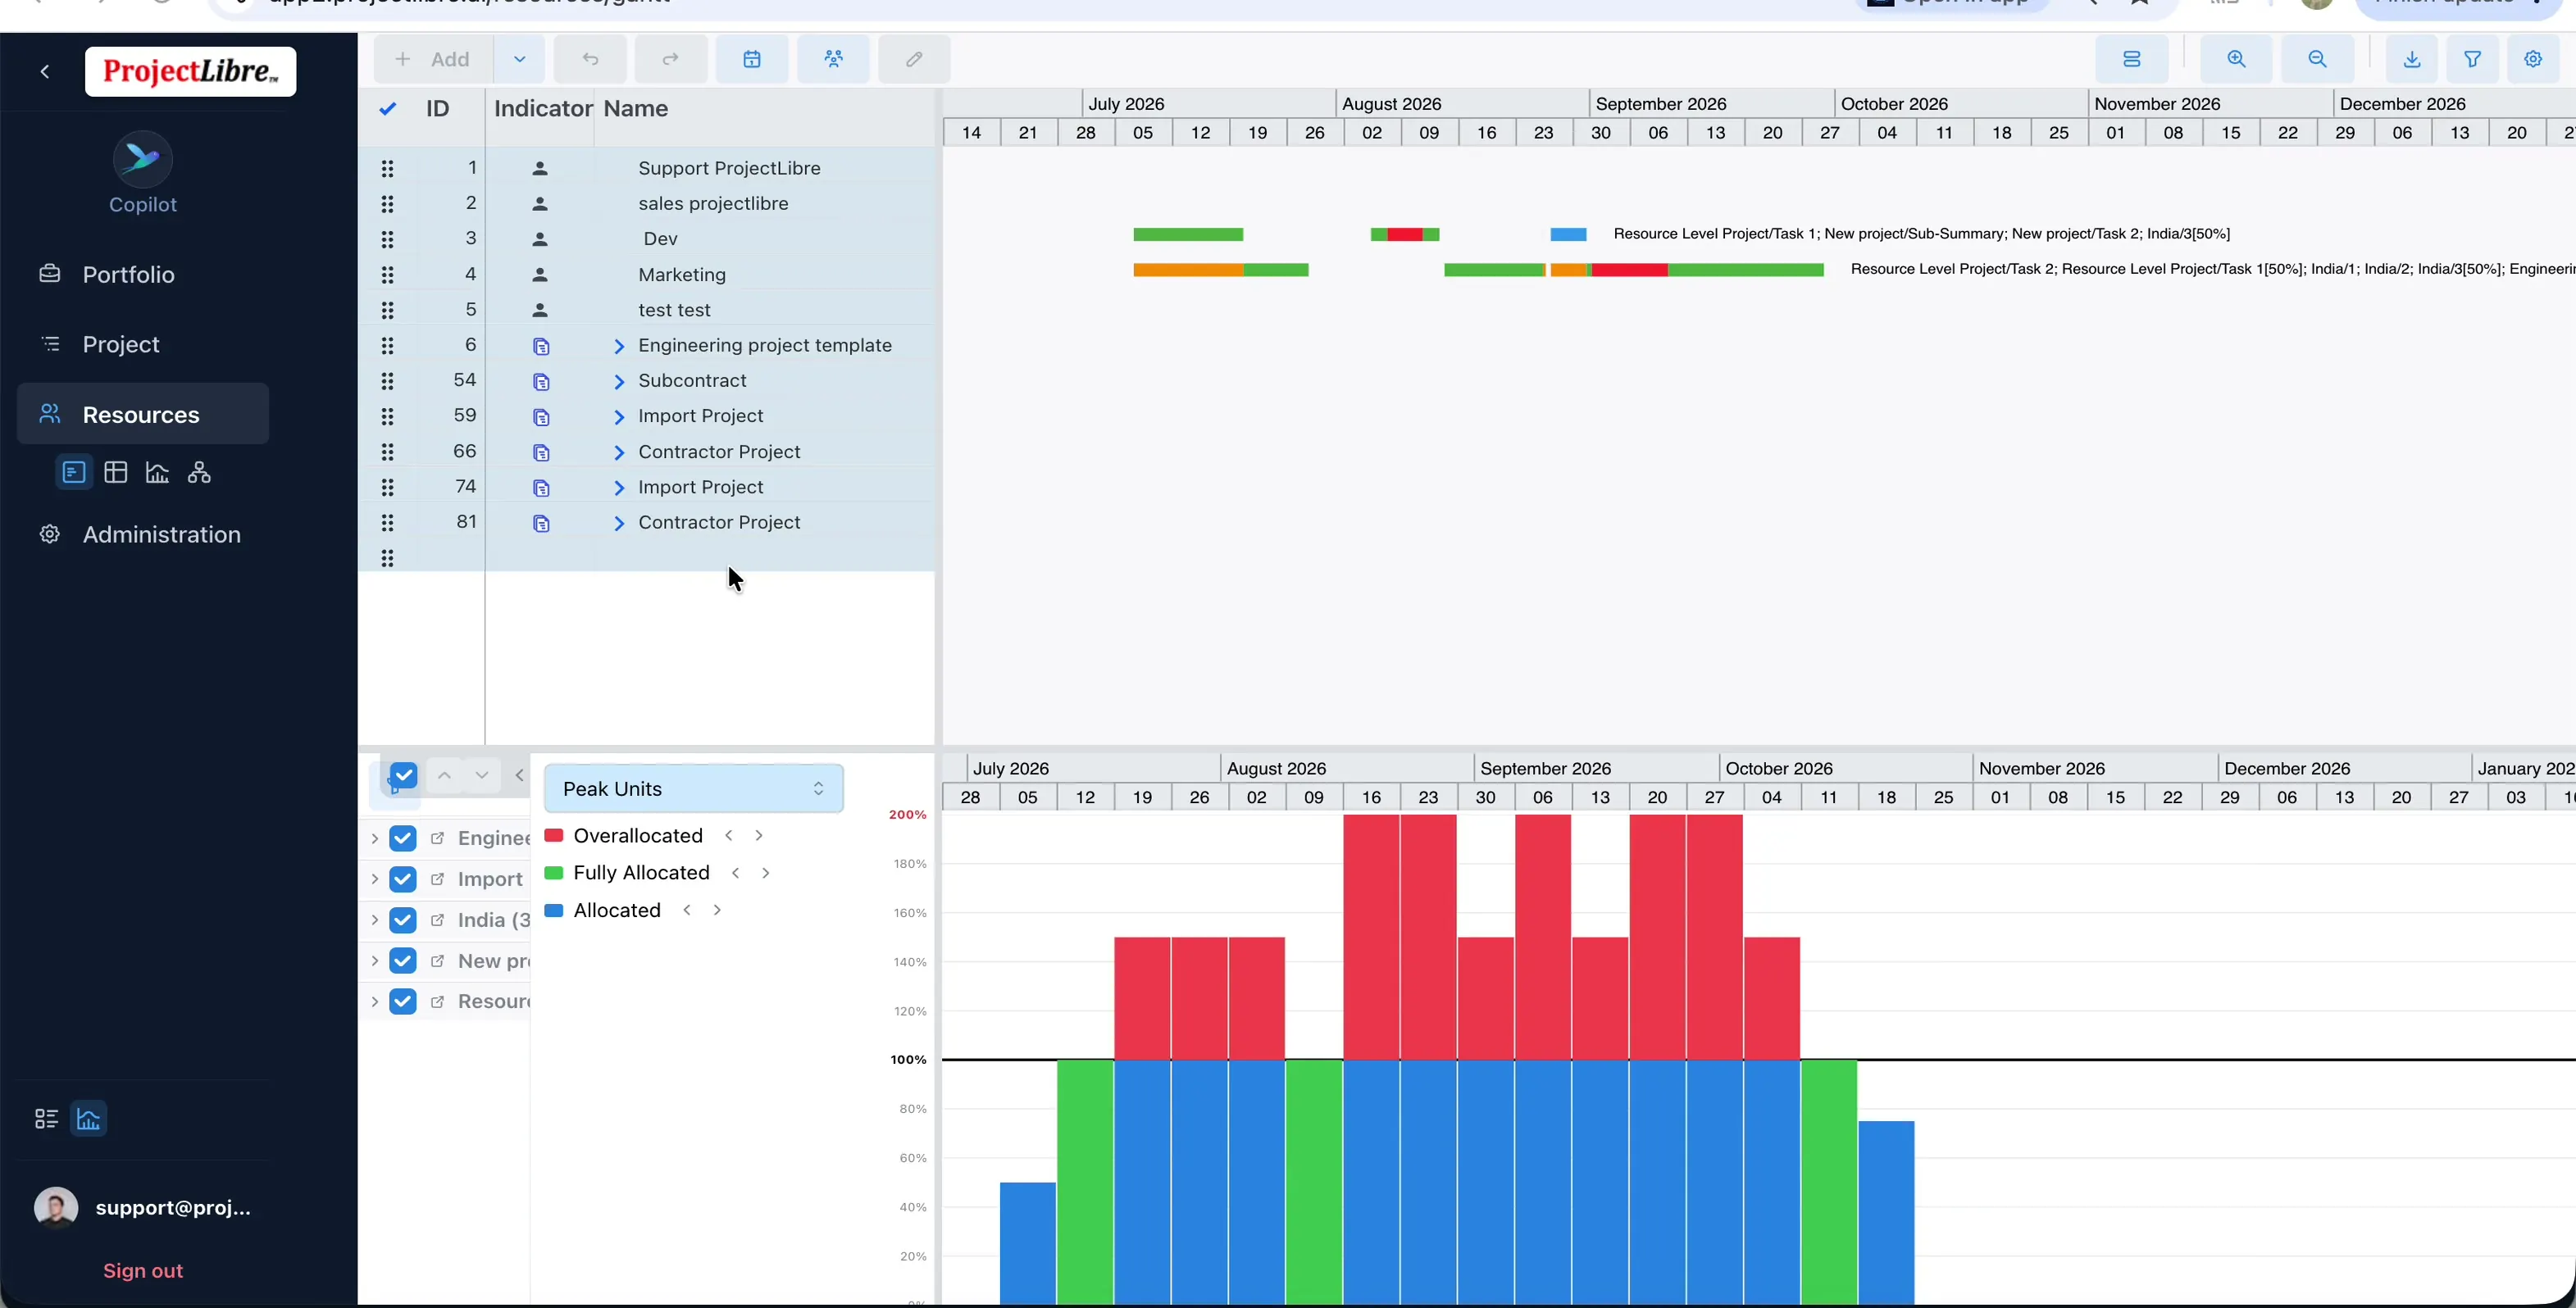The width and height of the screenshot is (2576, 1308).
Task: Toggle the master checkbox above project list
Action: [x=403, y=776]
